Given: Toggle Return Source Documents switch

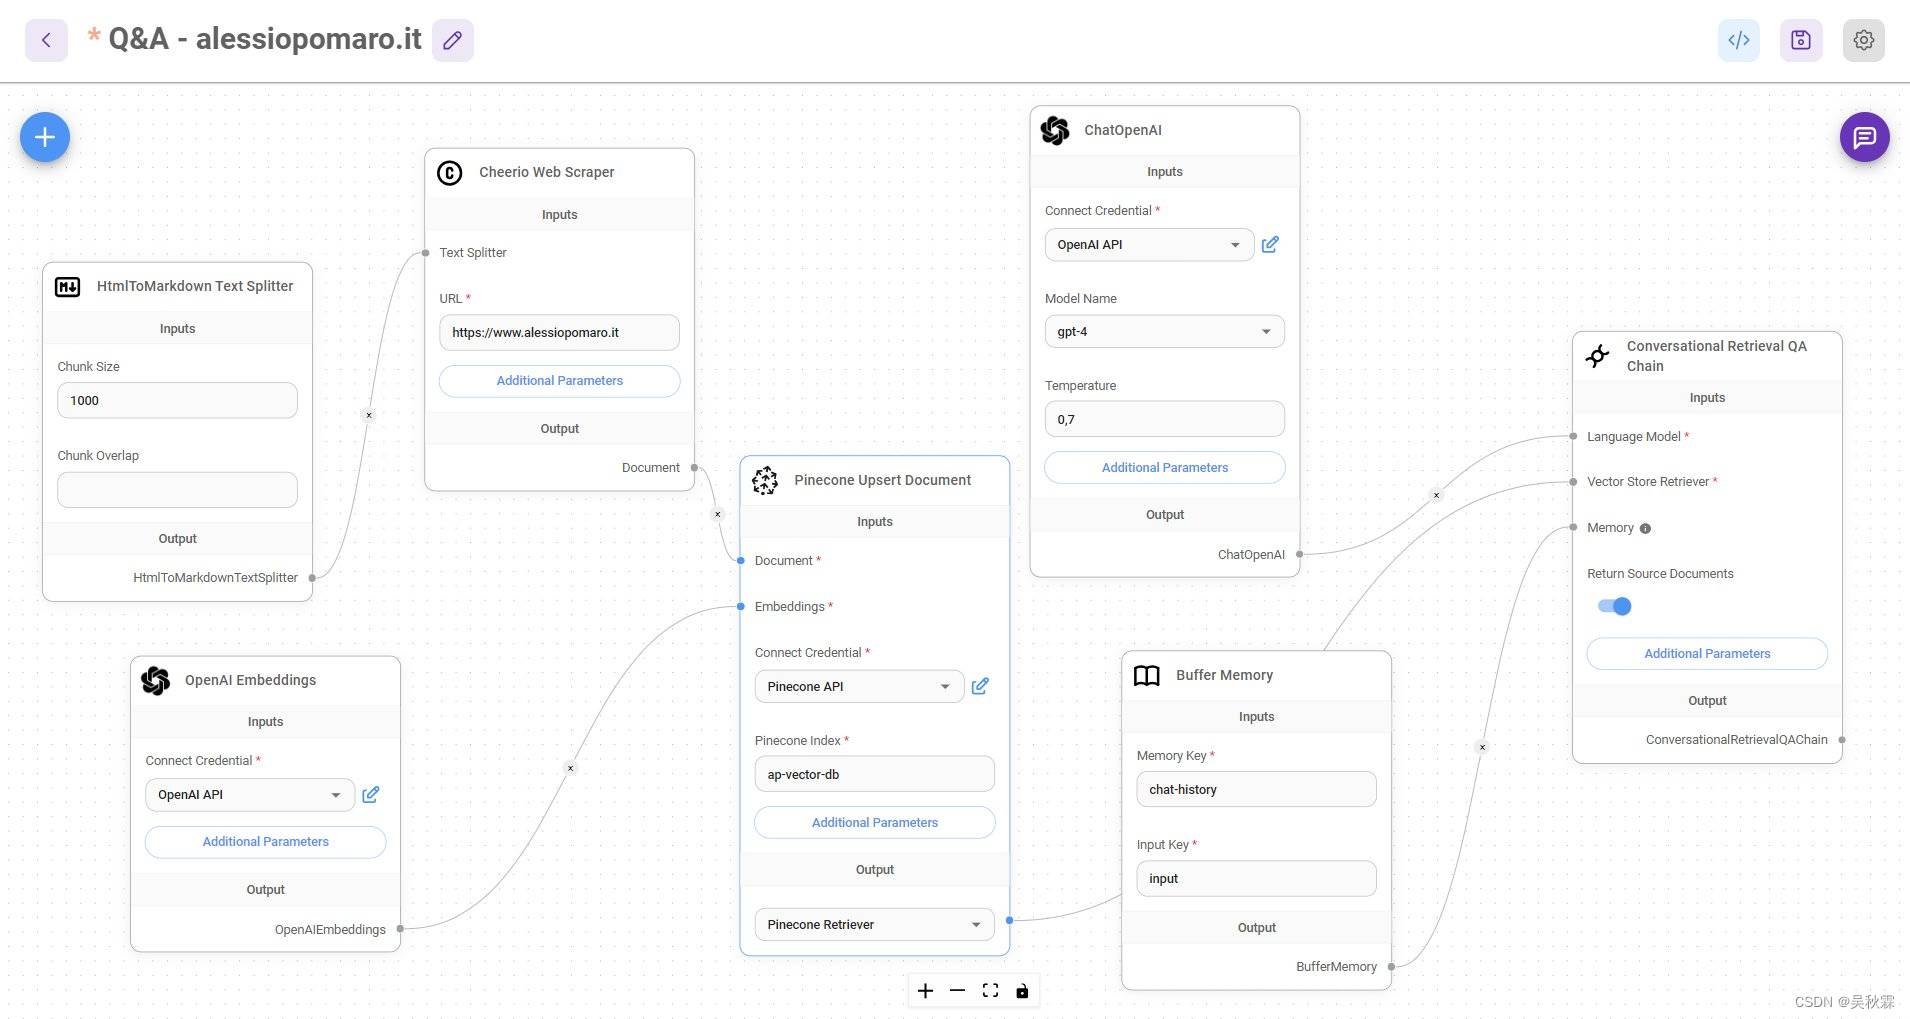Looking at the screenshot, I should coord(1614,606).
